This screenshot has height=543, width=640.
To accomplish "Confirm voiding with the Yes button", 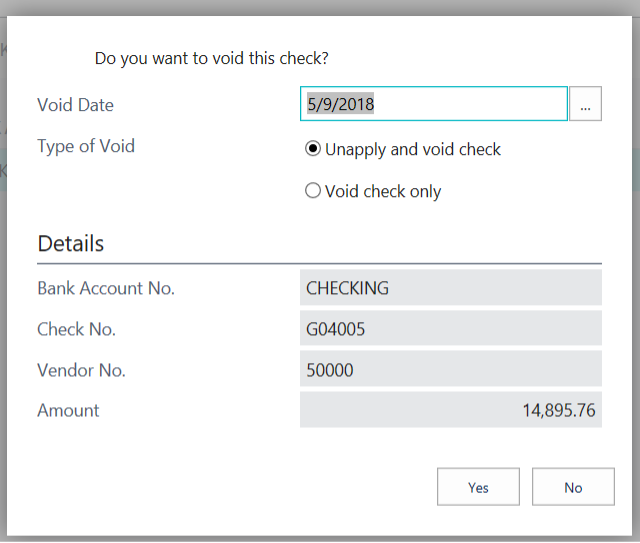I will pyautogui.click(x=478, y=487).
